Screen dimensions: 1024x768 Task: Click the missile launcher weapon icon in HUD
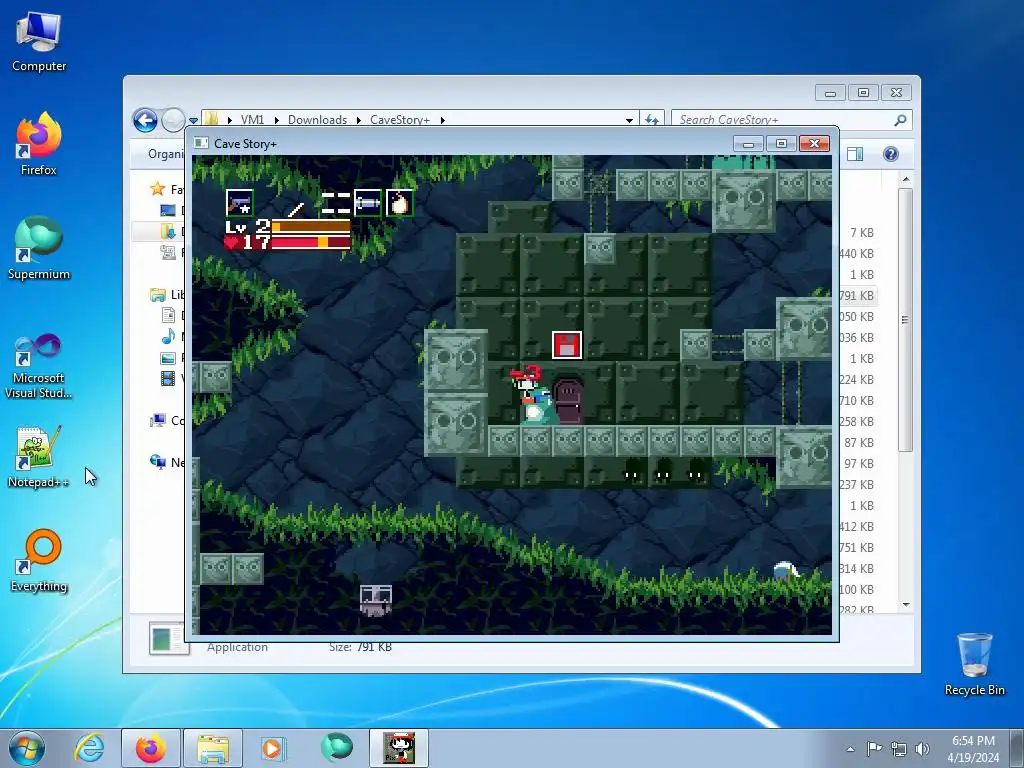pos(368,203)
